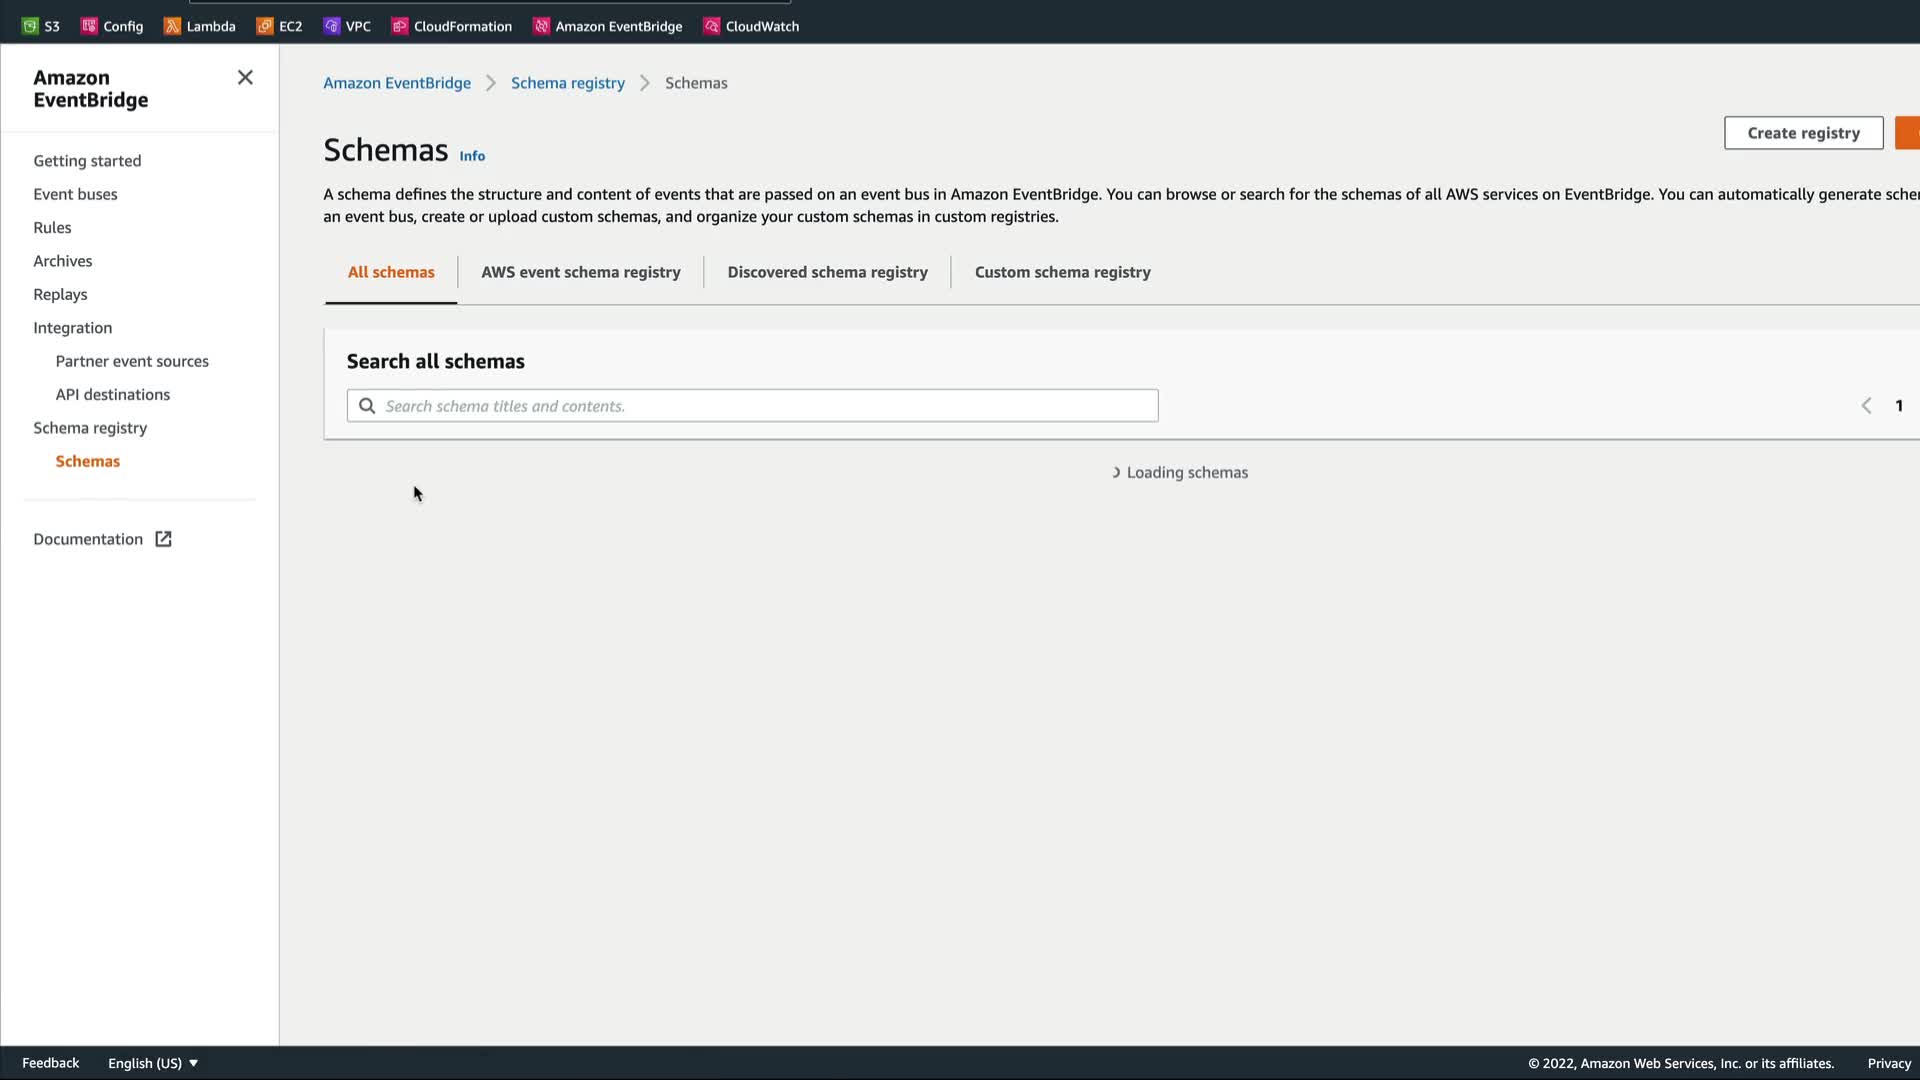The width and height of the screenshot is (1920, 1080).
Task: Open the CloudFormation service shortcut icon
Action: pyautogui.click(x=400, y=26)
